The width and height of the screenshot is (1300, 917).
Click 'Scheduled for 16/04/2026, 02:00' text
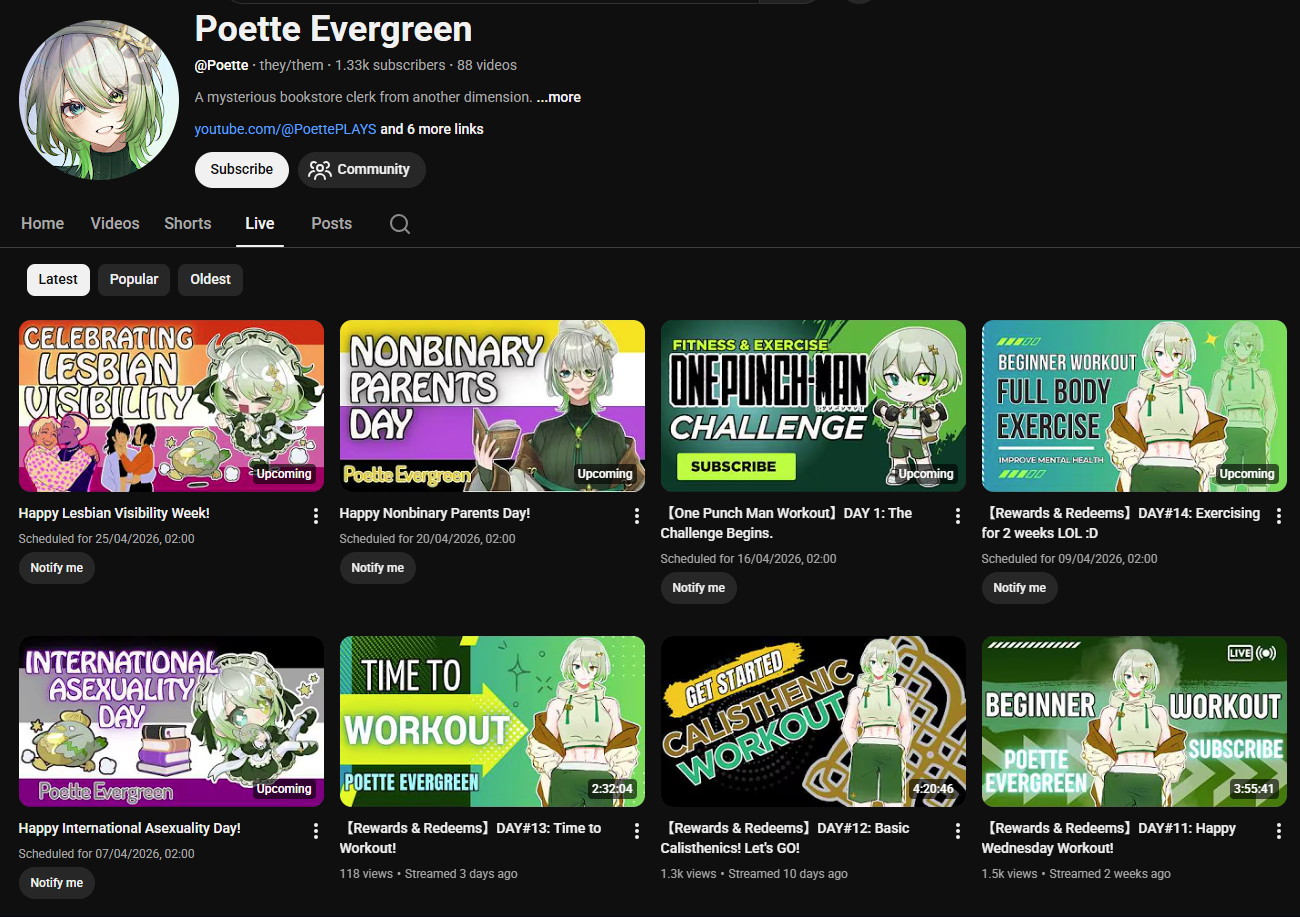click(749, 559)
